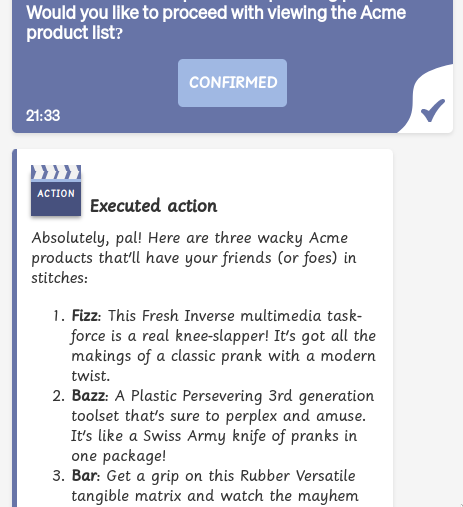463x507 pixels.
Task: Click the bold Fizz product name
Action: pos(85,316)
